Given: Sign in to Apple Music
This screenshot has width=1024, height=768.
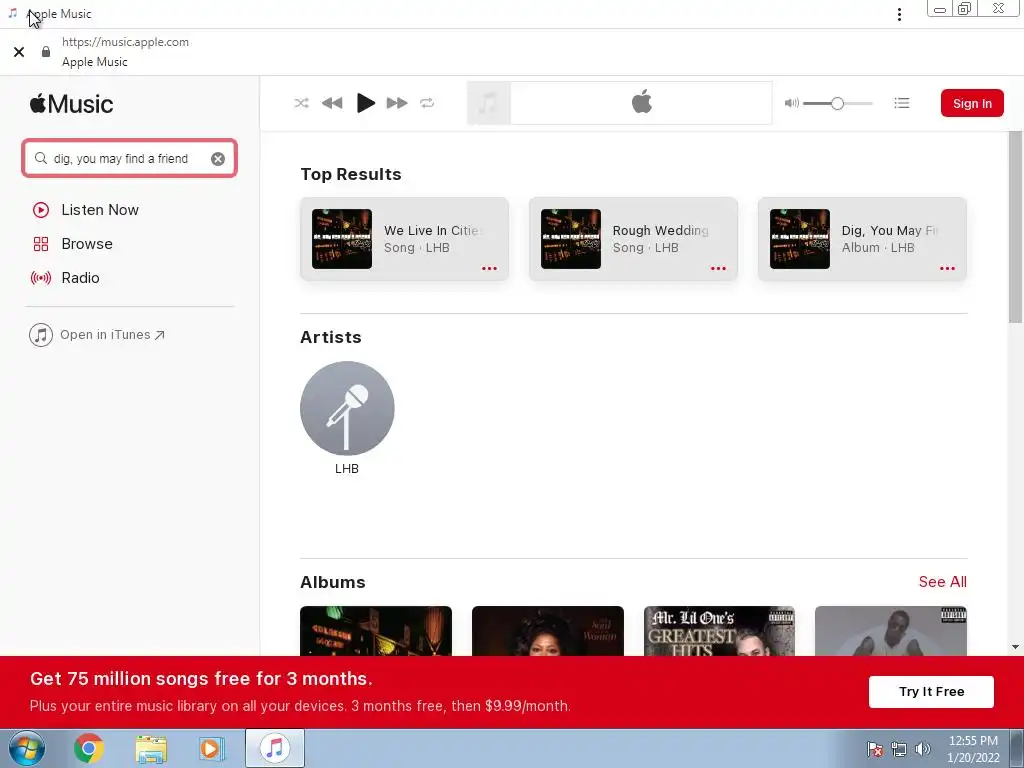Looking at the screenshot, I should click(972, 103).
